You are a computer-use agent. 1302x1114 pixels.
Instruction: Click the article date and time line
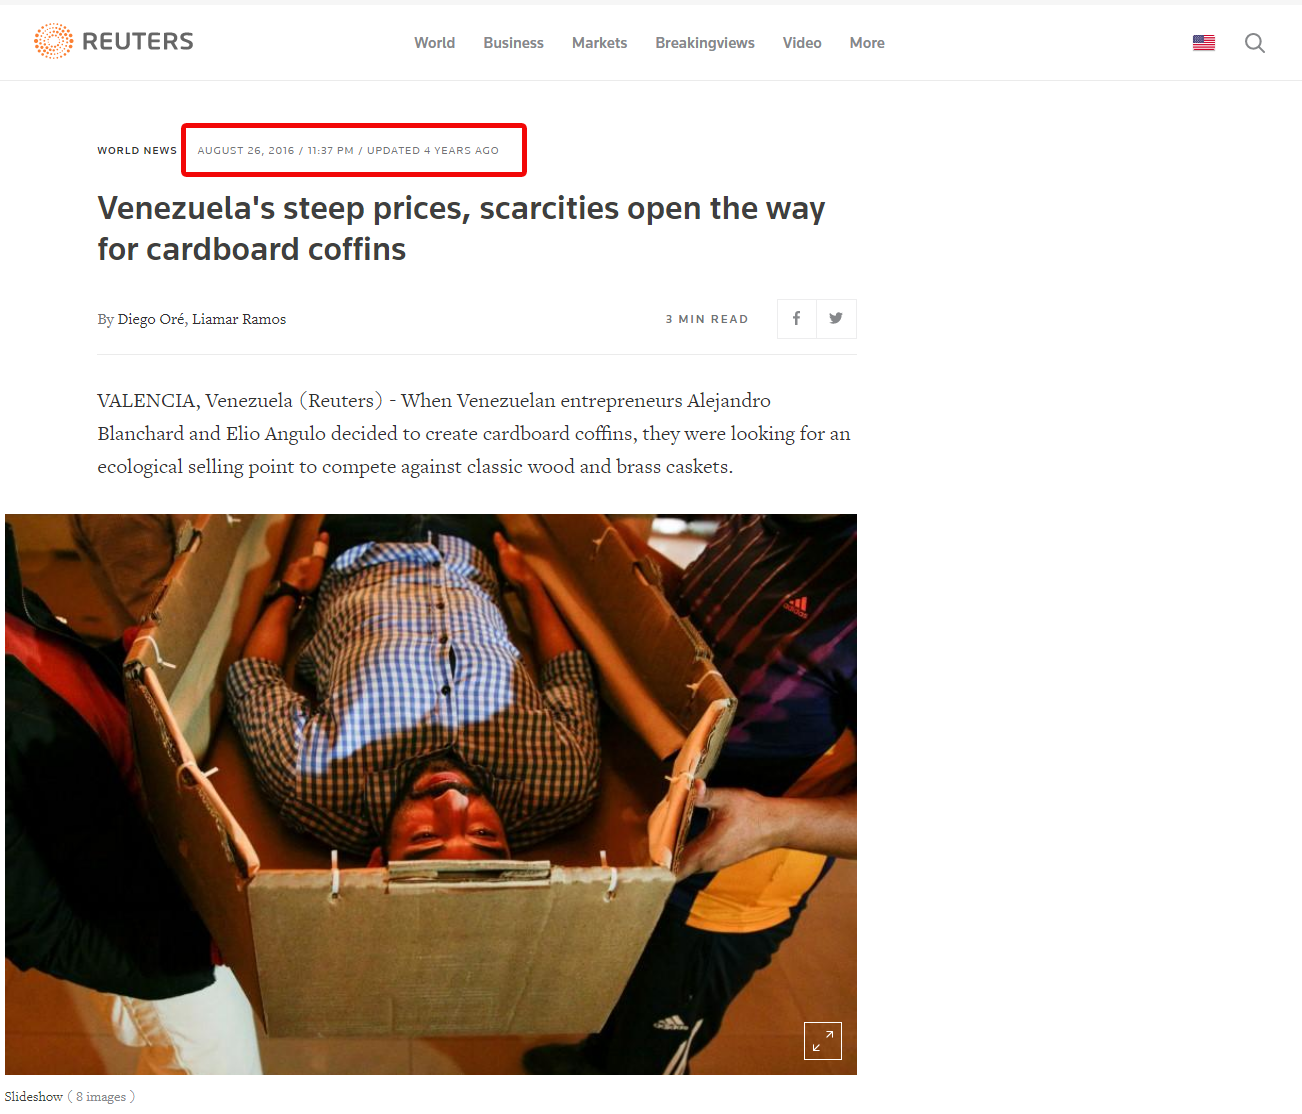(348, 151)
